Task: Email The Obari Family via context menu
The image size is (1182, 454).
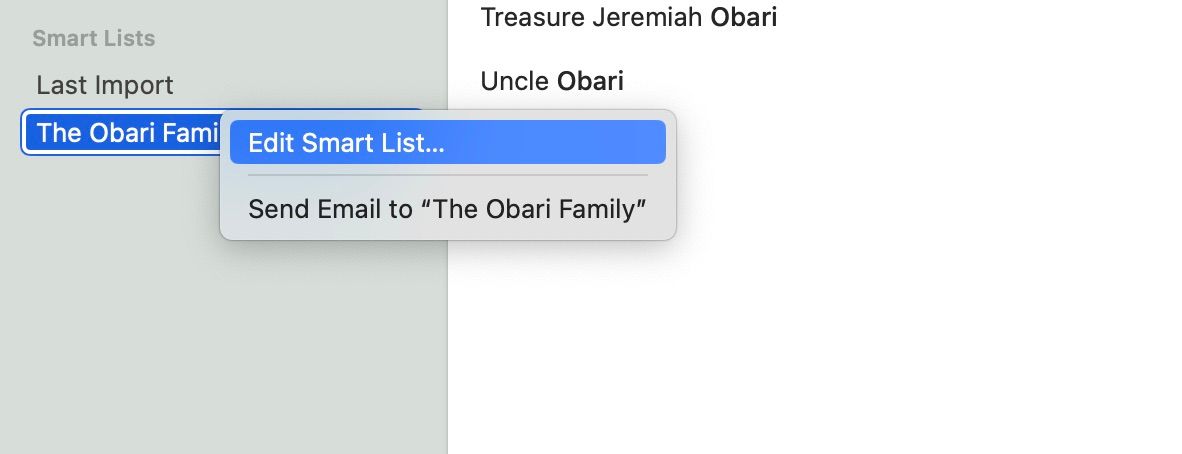Action: coord(447,209)
